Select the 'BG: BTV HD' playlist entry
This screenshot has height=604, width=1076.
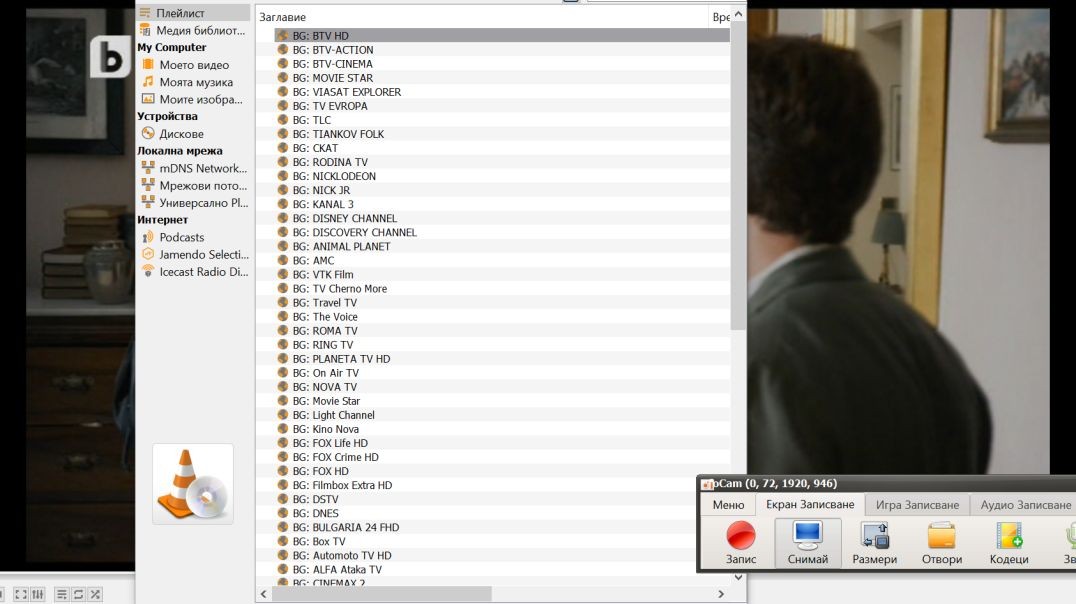(x=502, y=36)
